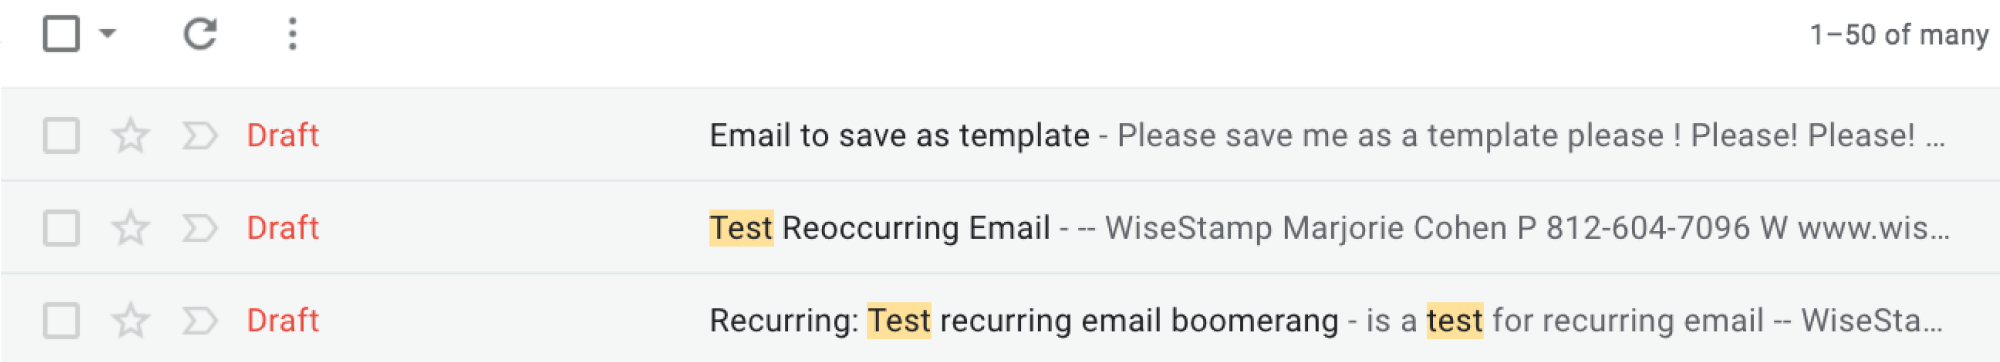Tick the checkbox for the boomerang recurring draft

tap(61, 320)
